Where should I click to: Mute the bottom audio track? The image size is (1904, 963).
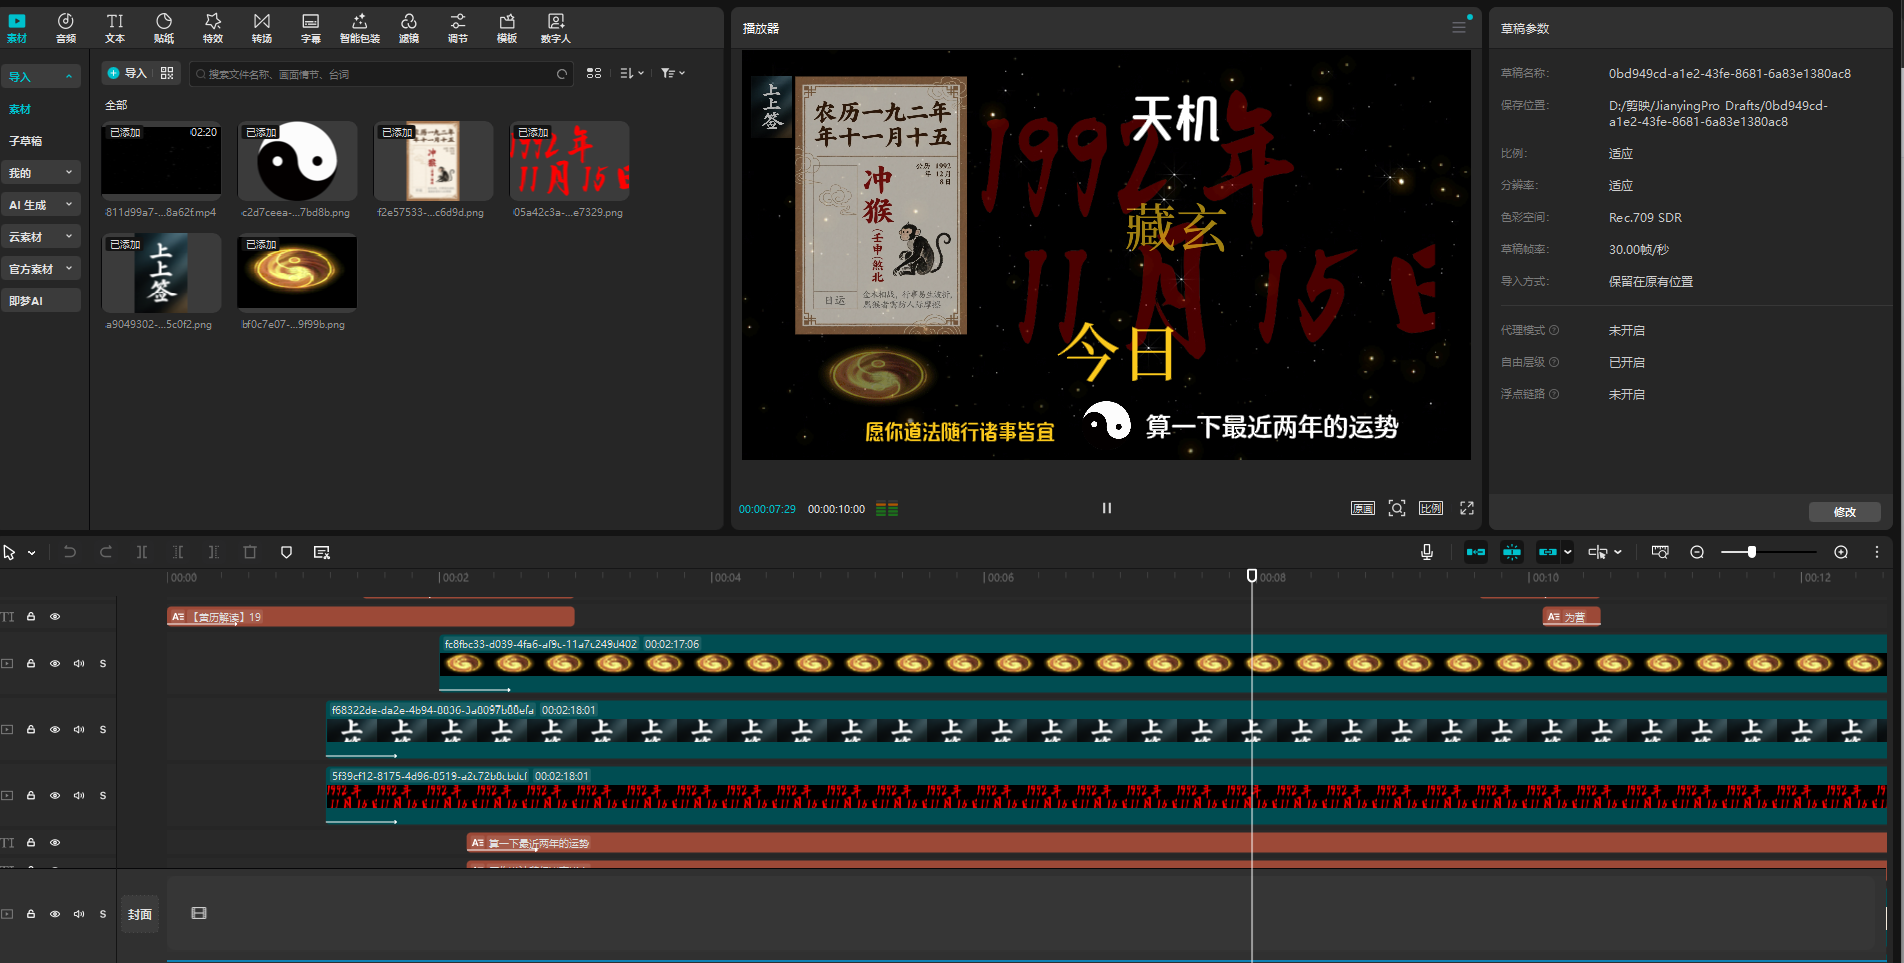click(79, 913)
